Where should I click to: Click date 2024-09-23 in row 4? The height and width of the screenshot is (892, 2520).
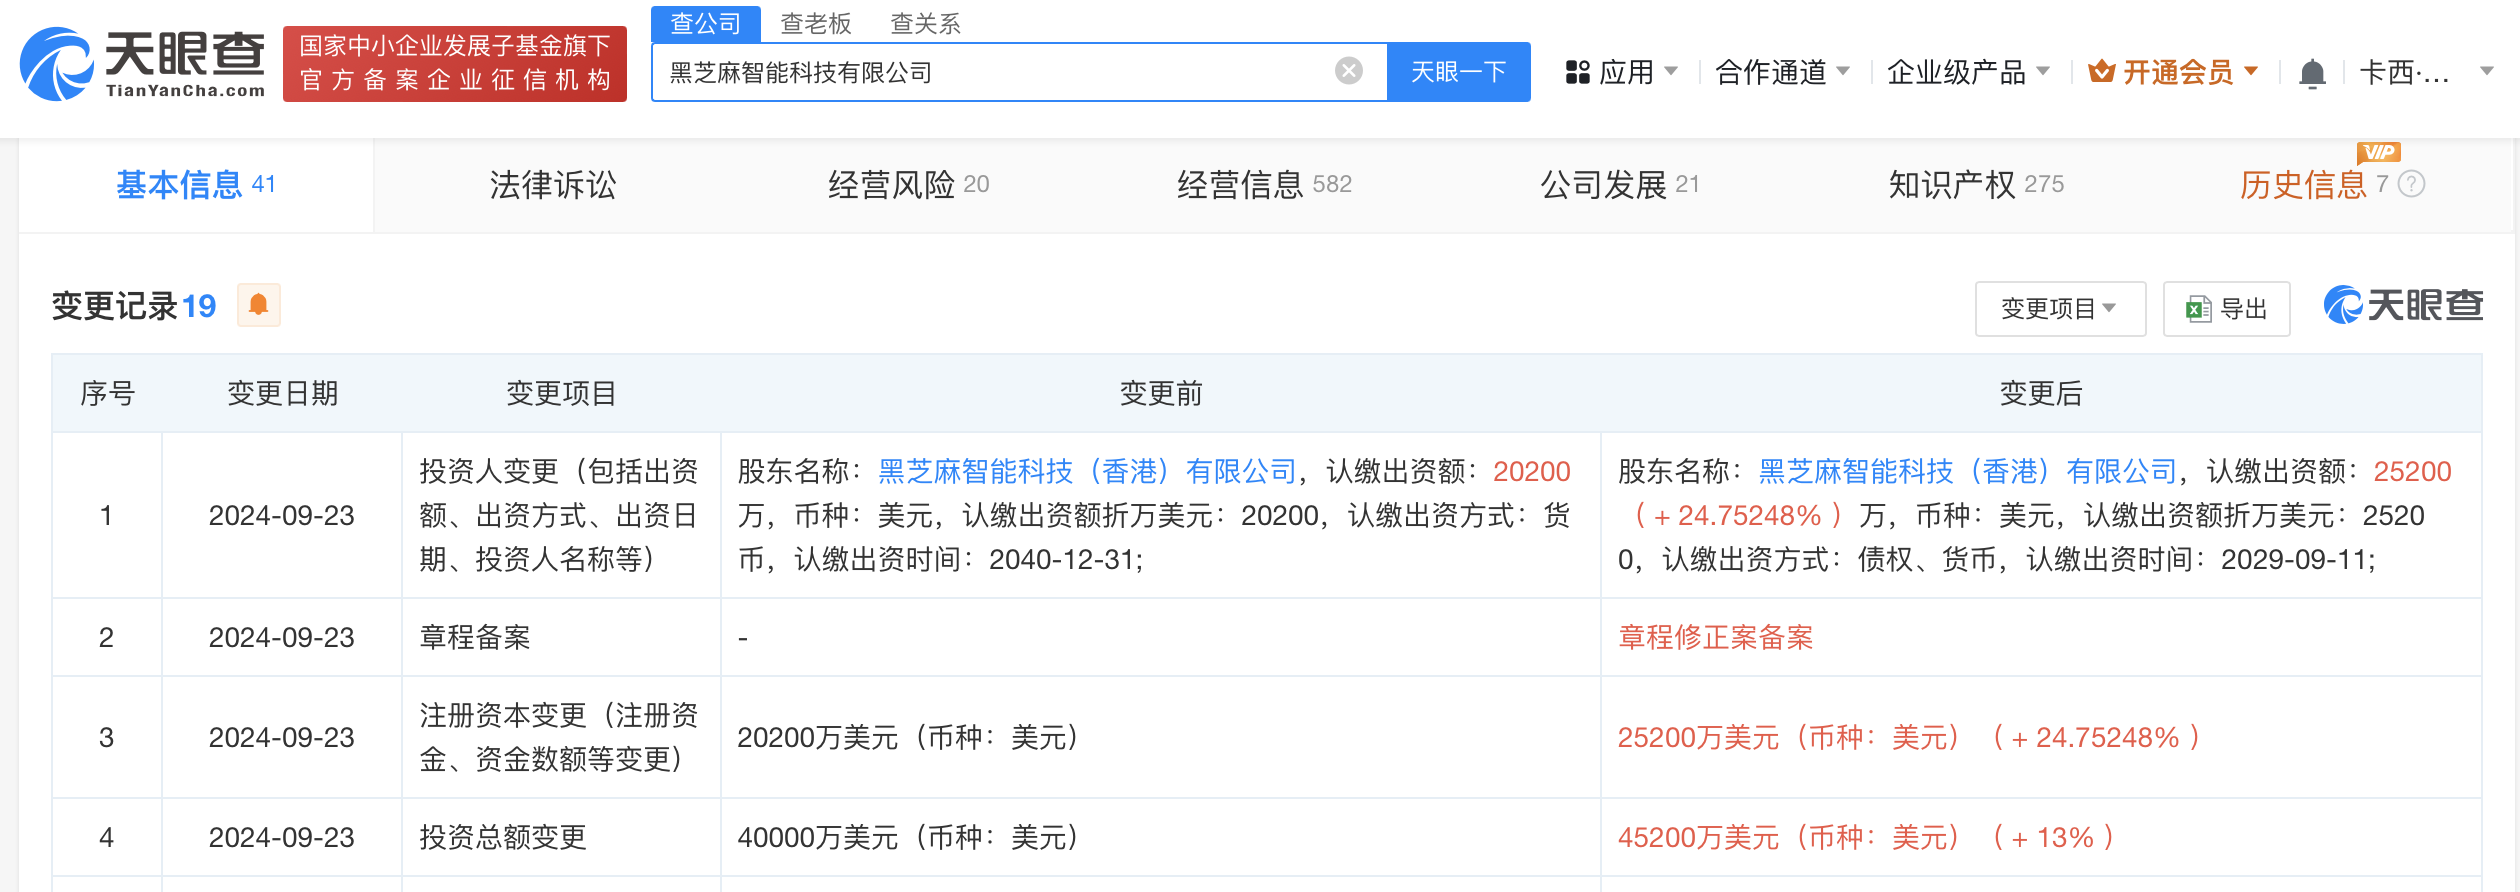tap(282, 837)
